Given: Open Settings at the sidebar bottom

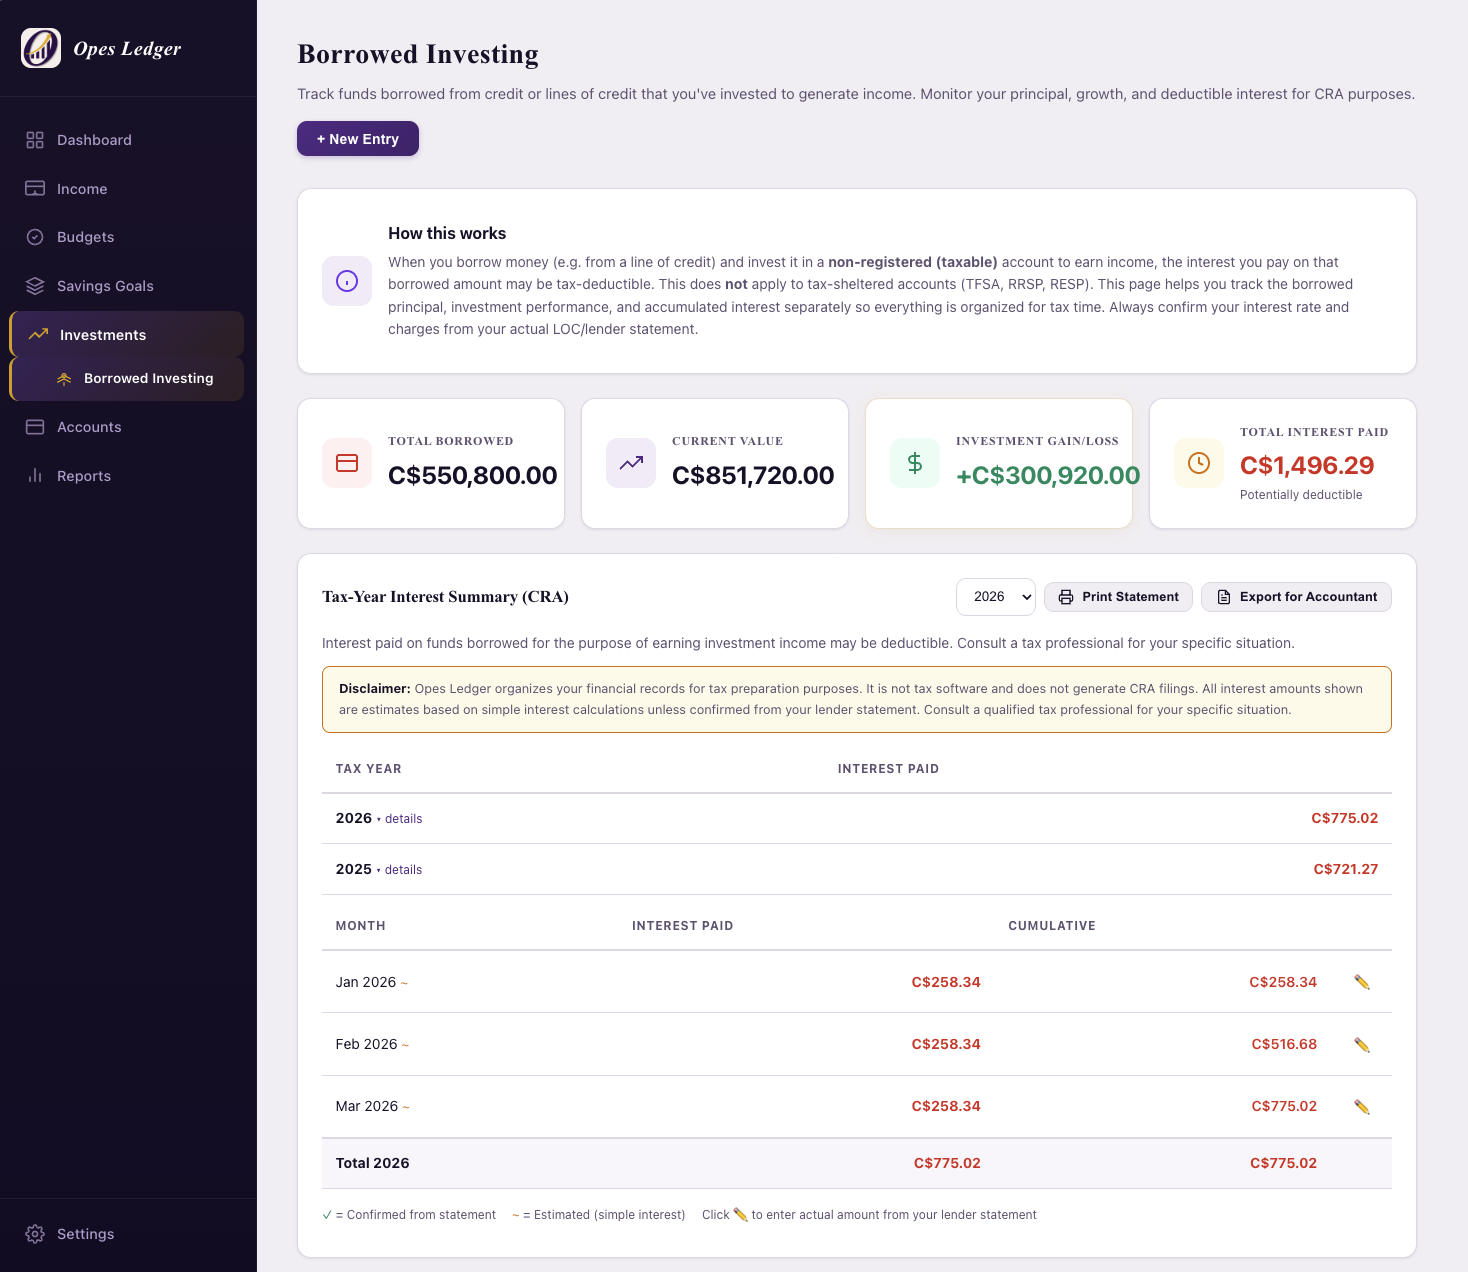Looking at the screenshot, I should click(85, 1234).
